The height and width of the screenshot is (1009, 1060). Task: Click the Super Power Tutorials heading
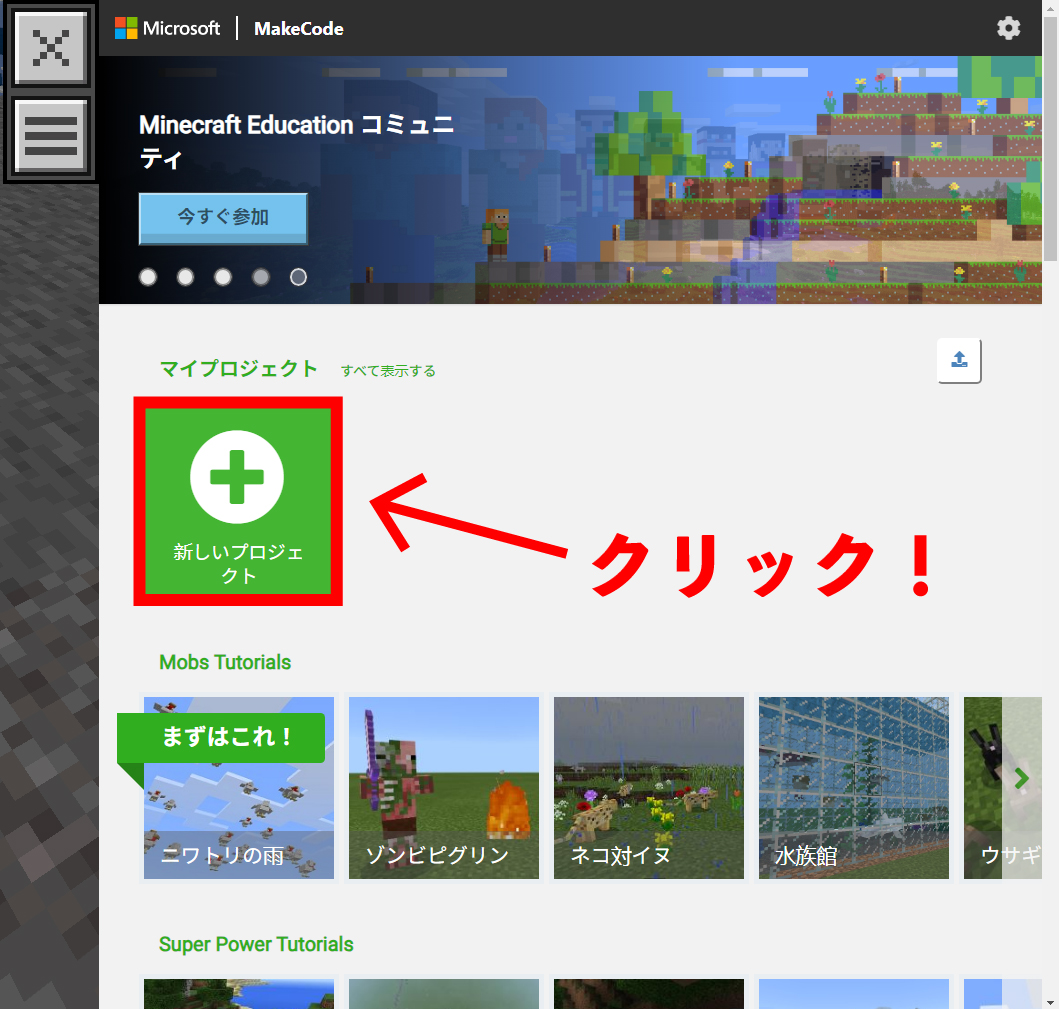click(x=256, y=944)
